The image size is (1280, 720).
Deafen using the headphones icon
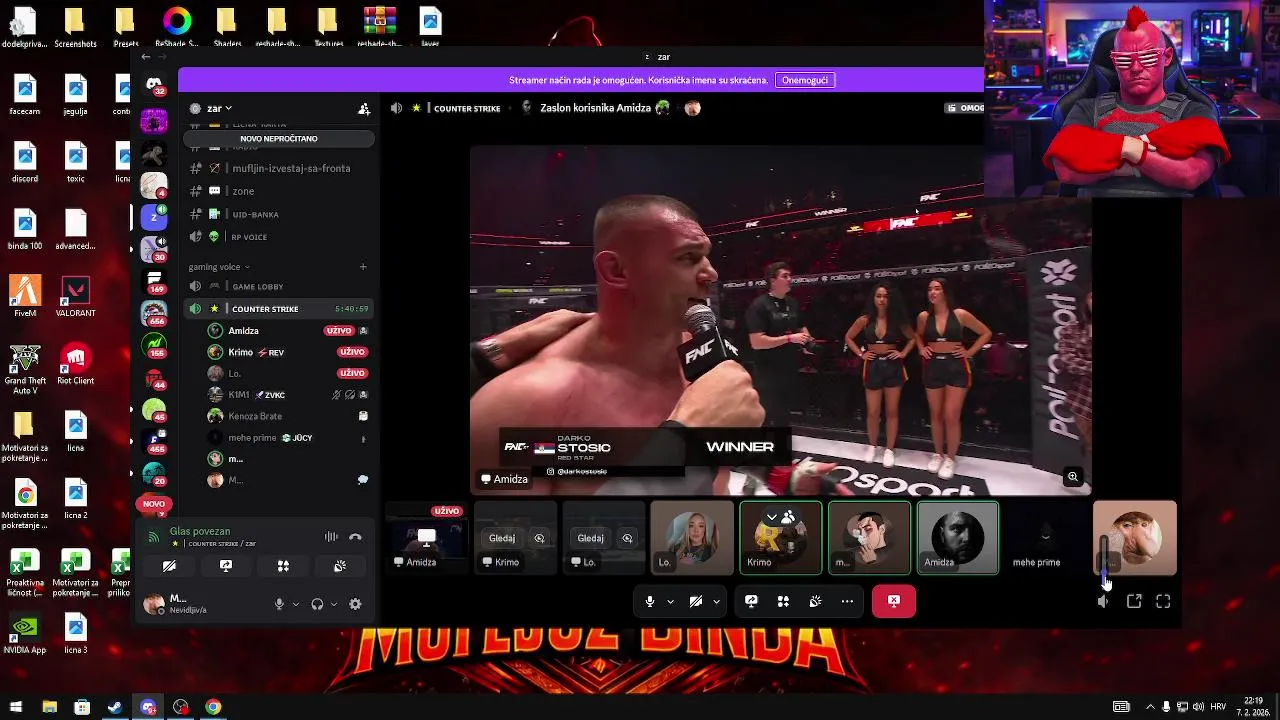[317, 604]
